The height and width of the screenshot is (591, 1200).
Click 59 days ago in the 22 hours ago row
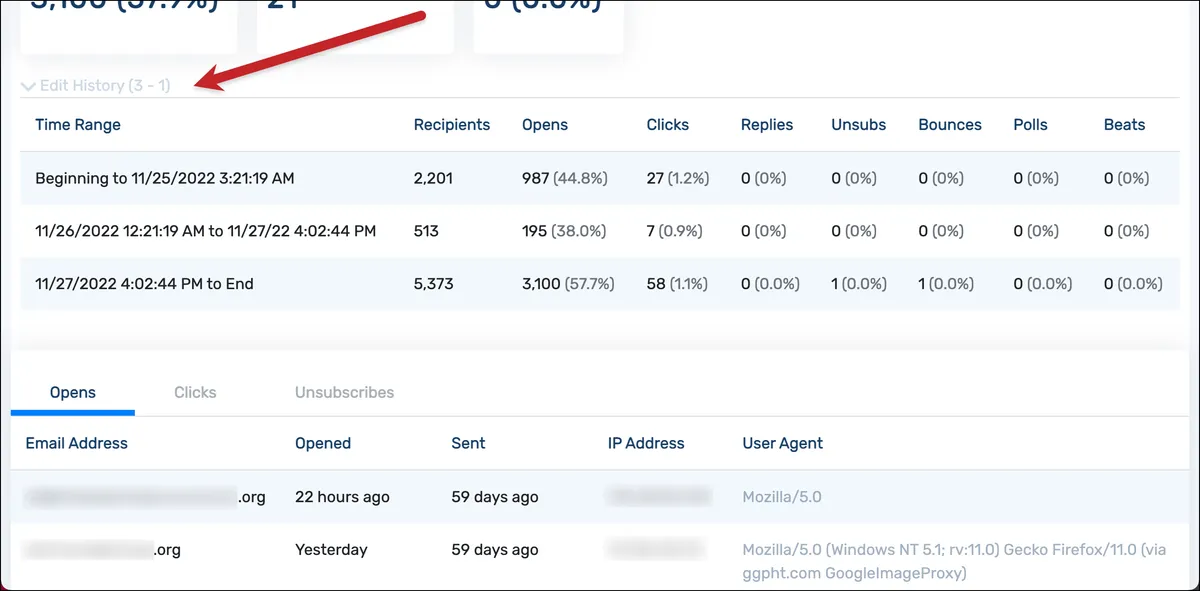[x=495, y=497]
